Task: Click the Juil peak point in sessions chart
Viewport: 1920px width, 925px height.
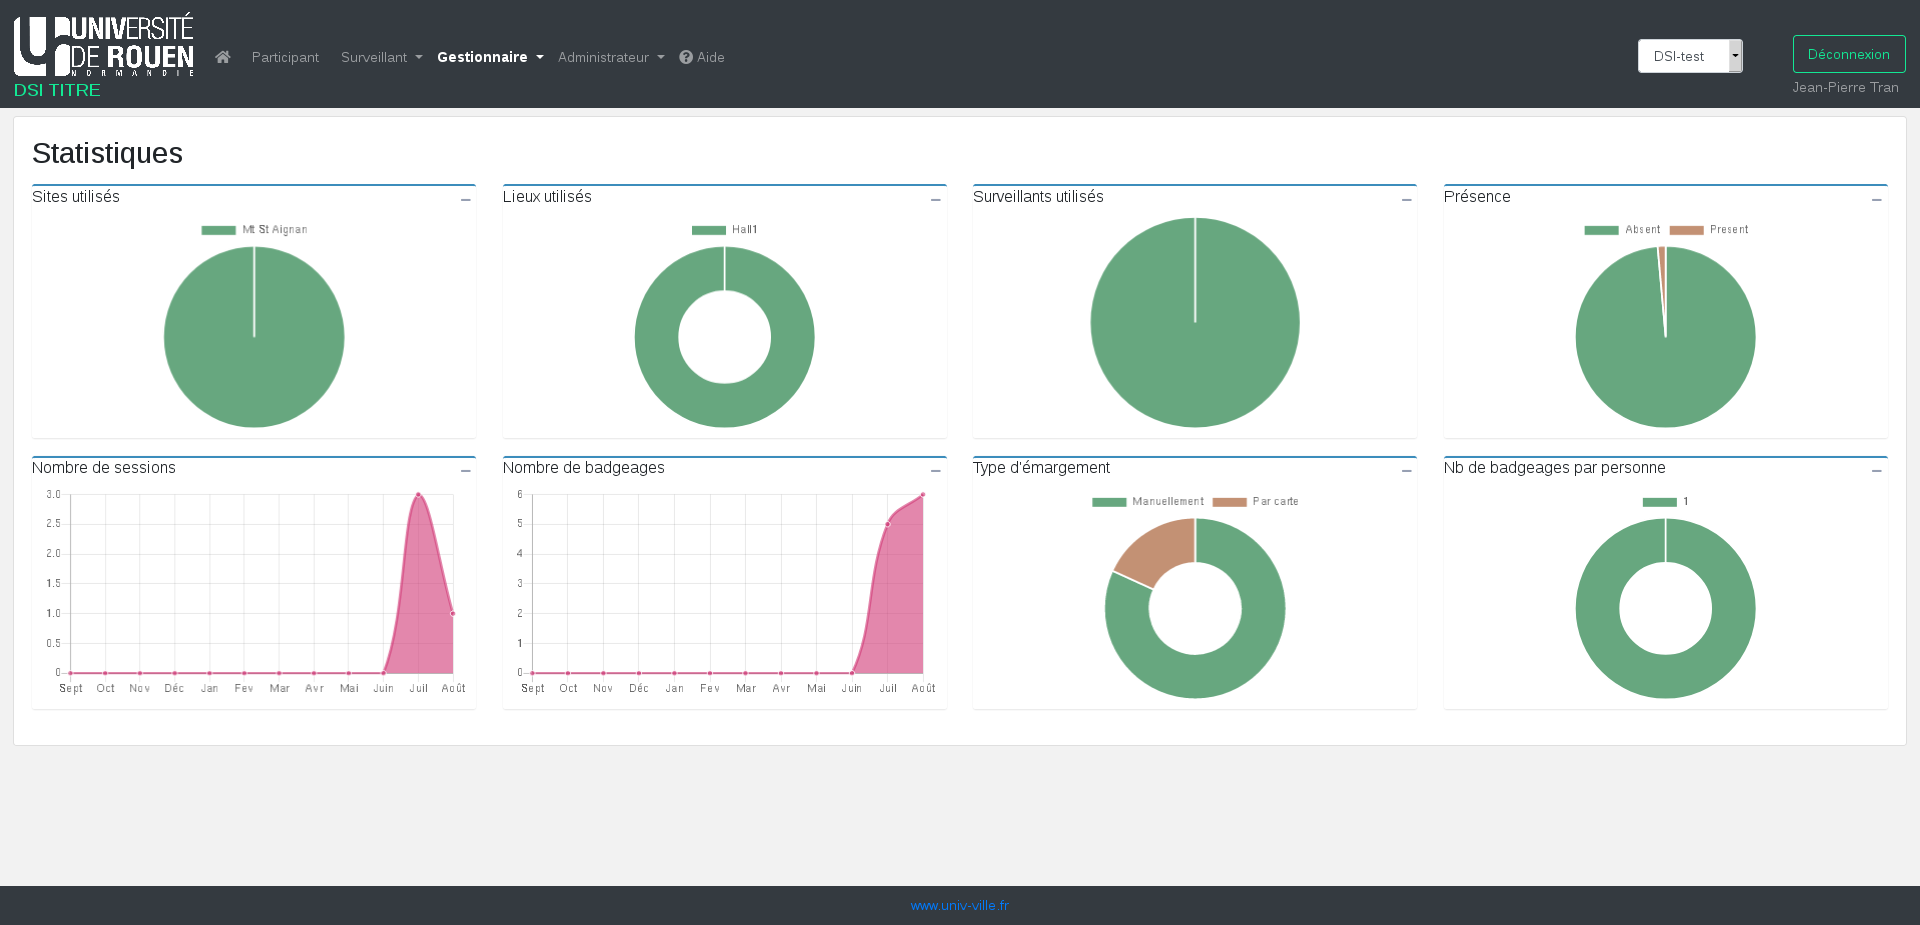Action: click(418, 494)
